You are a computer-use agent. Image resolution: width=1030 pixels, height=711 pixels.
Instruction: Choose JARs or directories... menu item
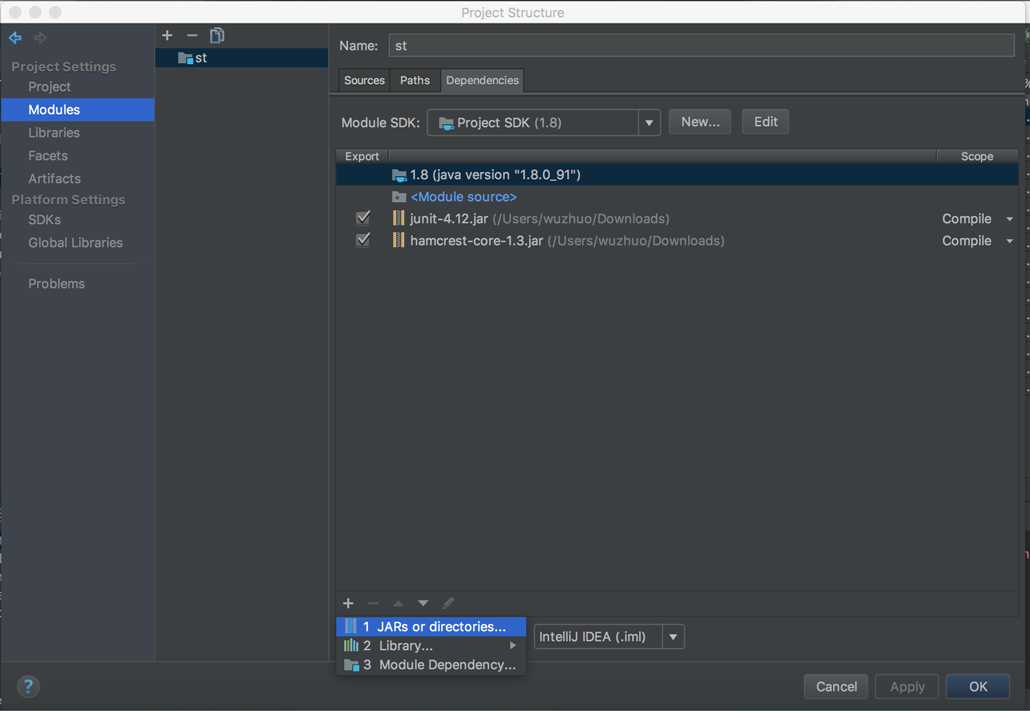(431, 627)
